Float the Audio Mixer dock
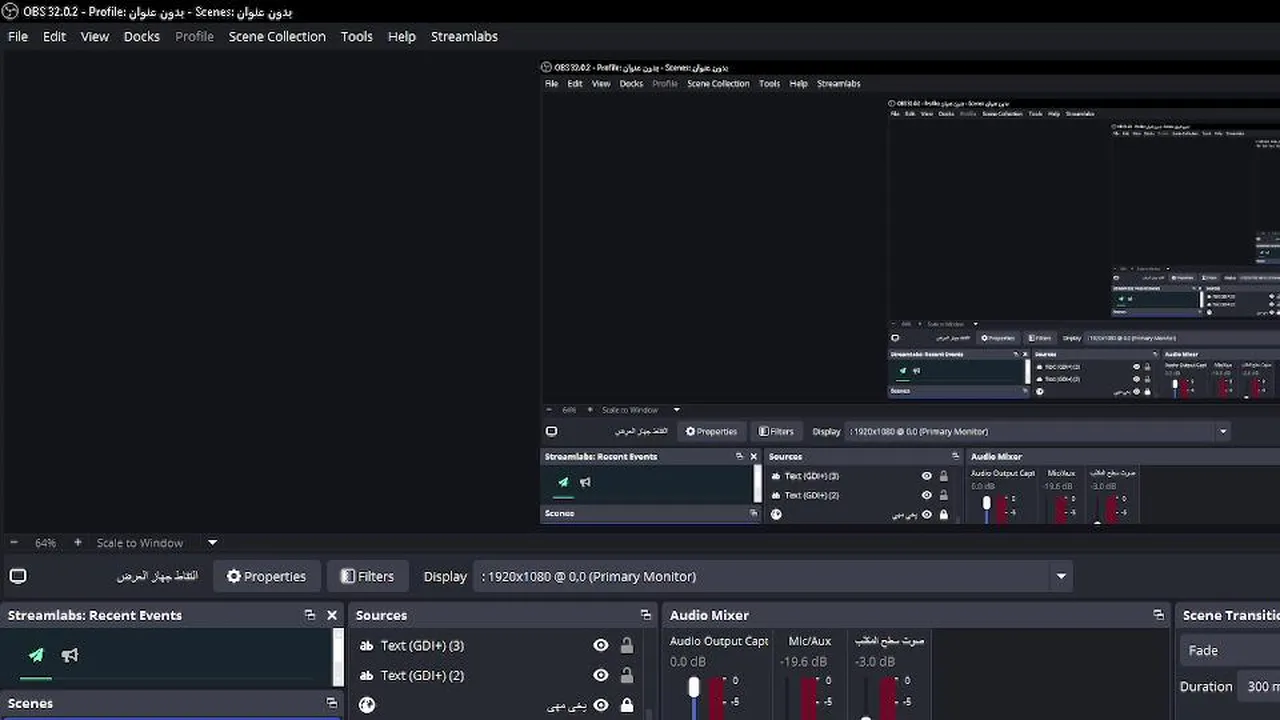Viewport: 1280px width, 720px height. [1158, 615]
